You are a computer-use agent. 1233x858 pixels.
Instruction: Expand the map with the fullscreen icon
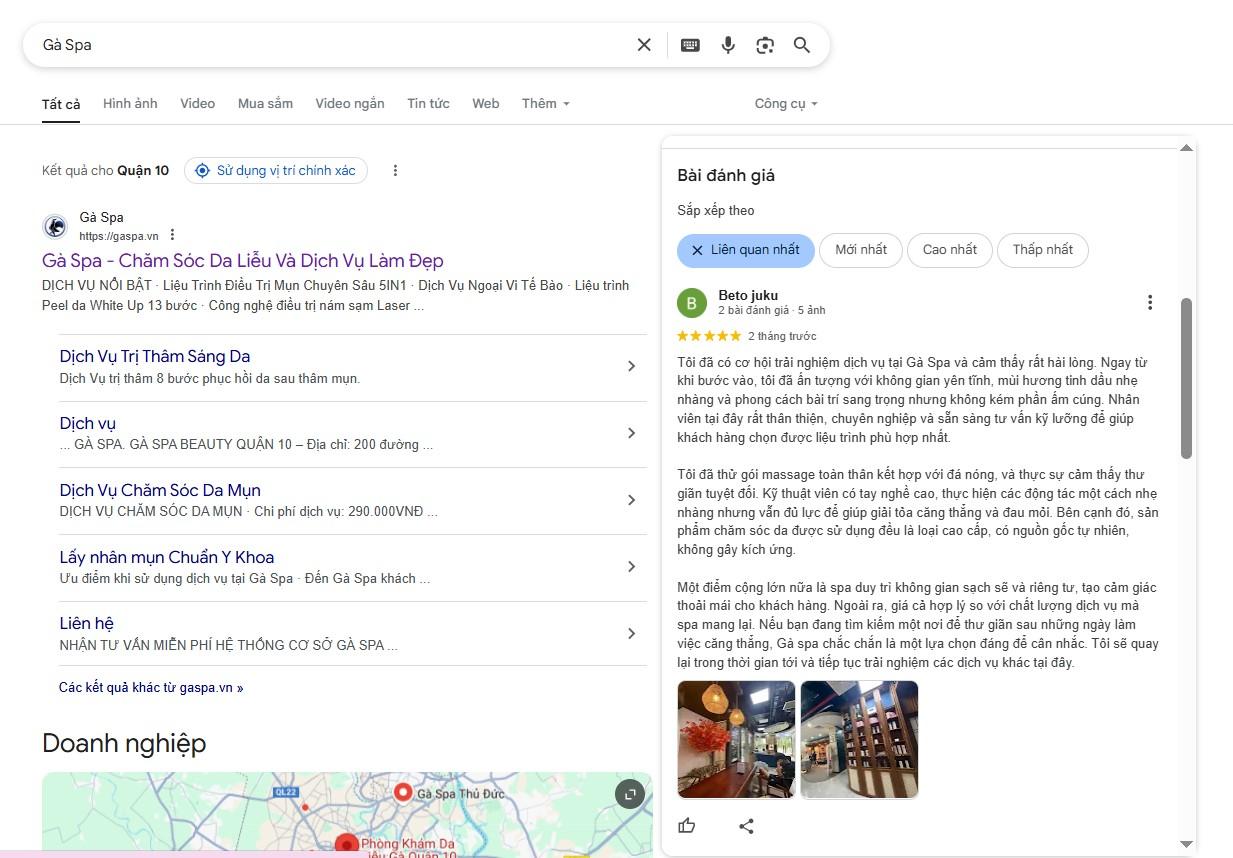coord(629,795)
